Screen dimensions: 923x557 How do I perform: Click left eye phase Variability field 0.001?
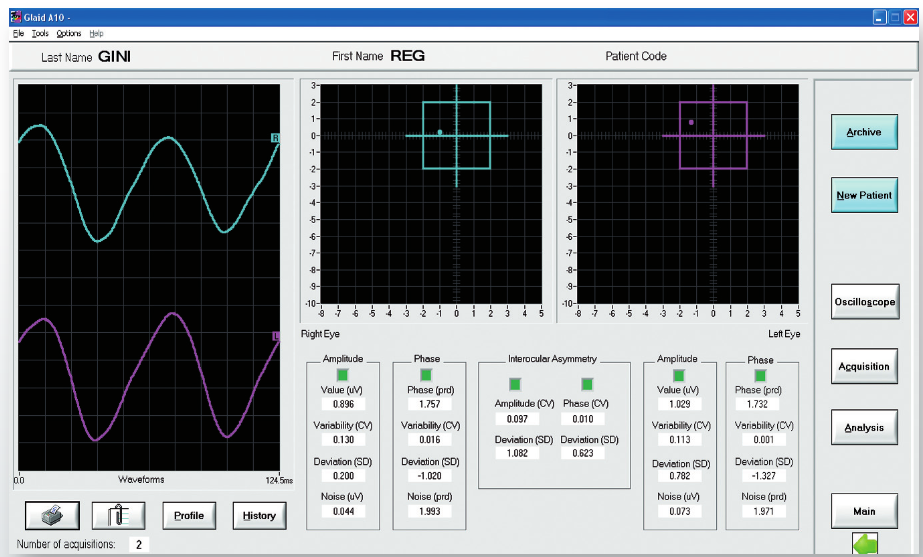763,440
